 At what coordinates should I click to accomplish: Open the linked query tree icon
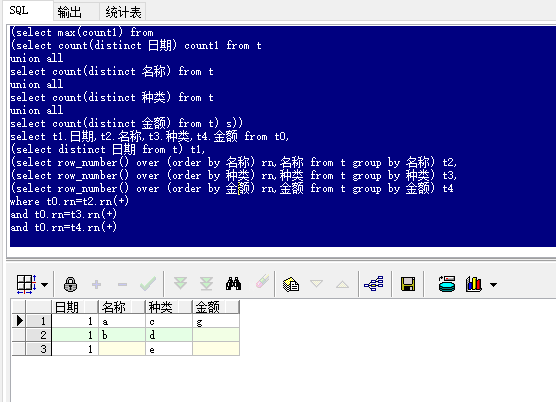point(374,284)
